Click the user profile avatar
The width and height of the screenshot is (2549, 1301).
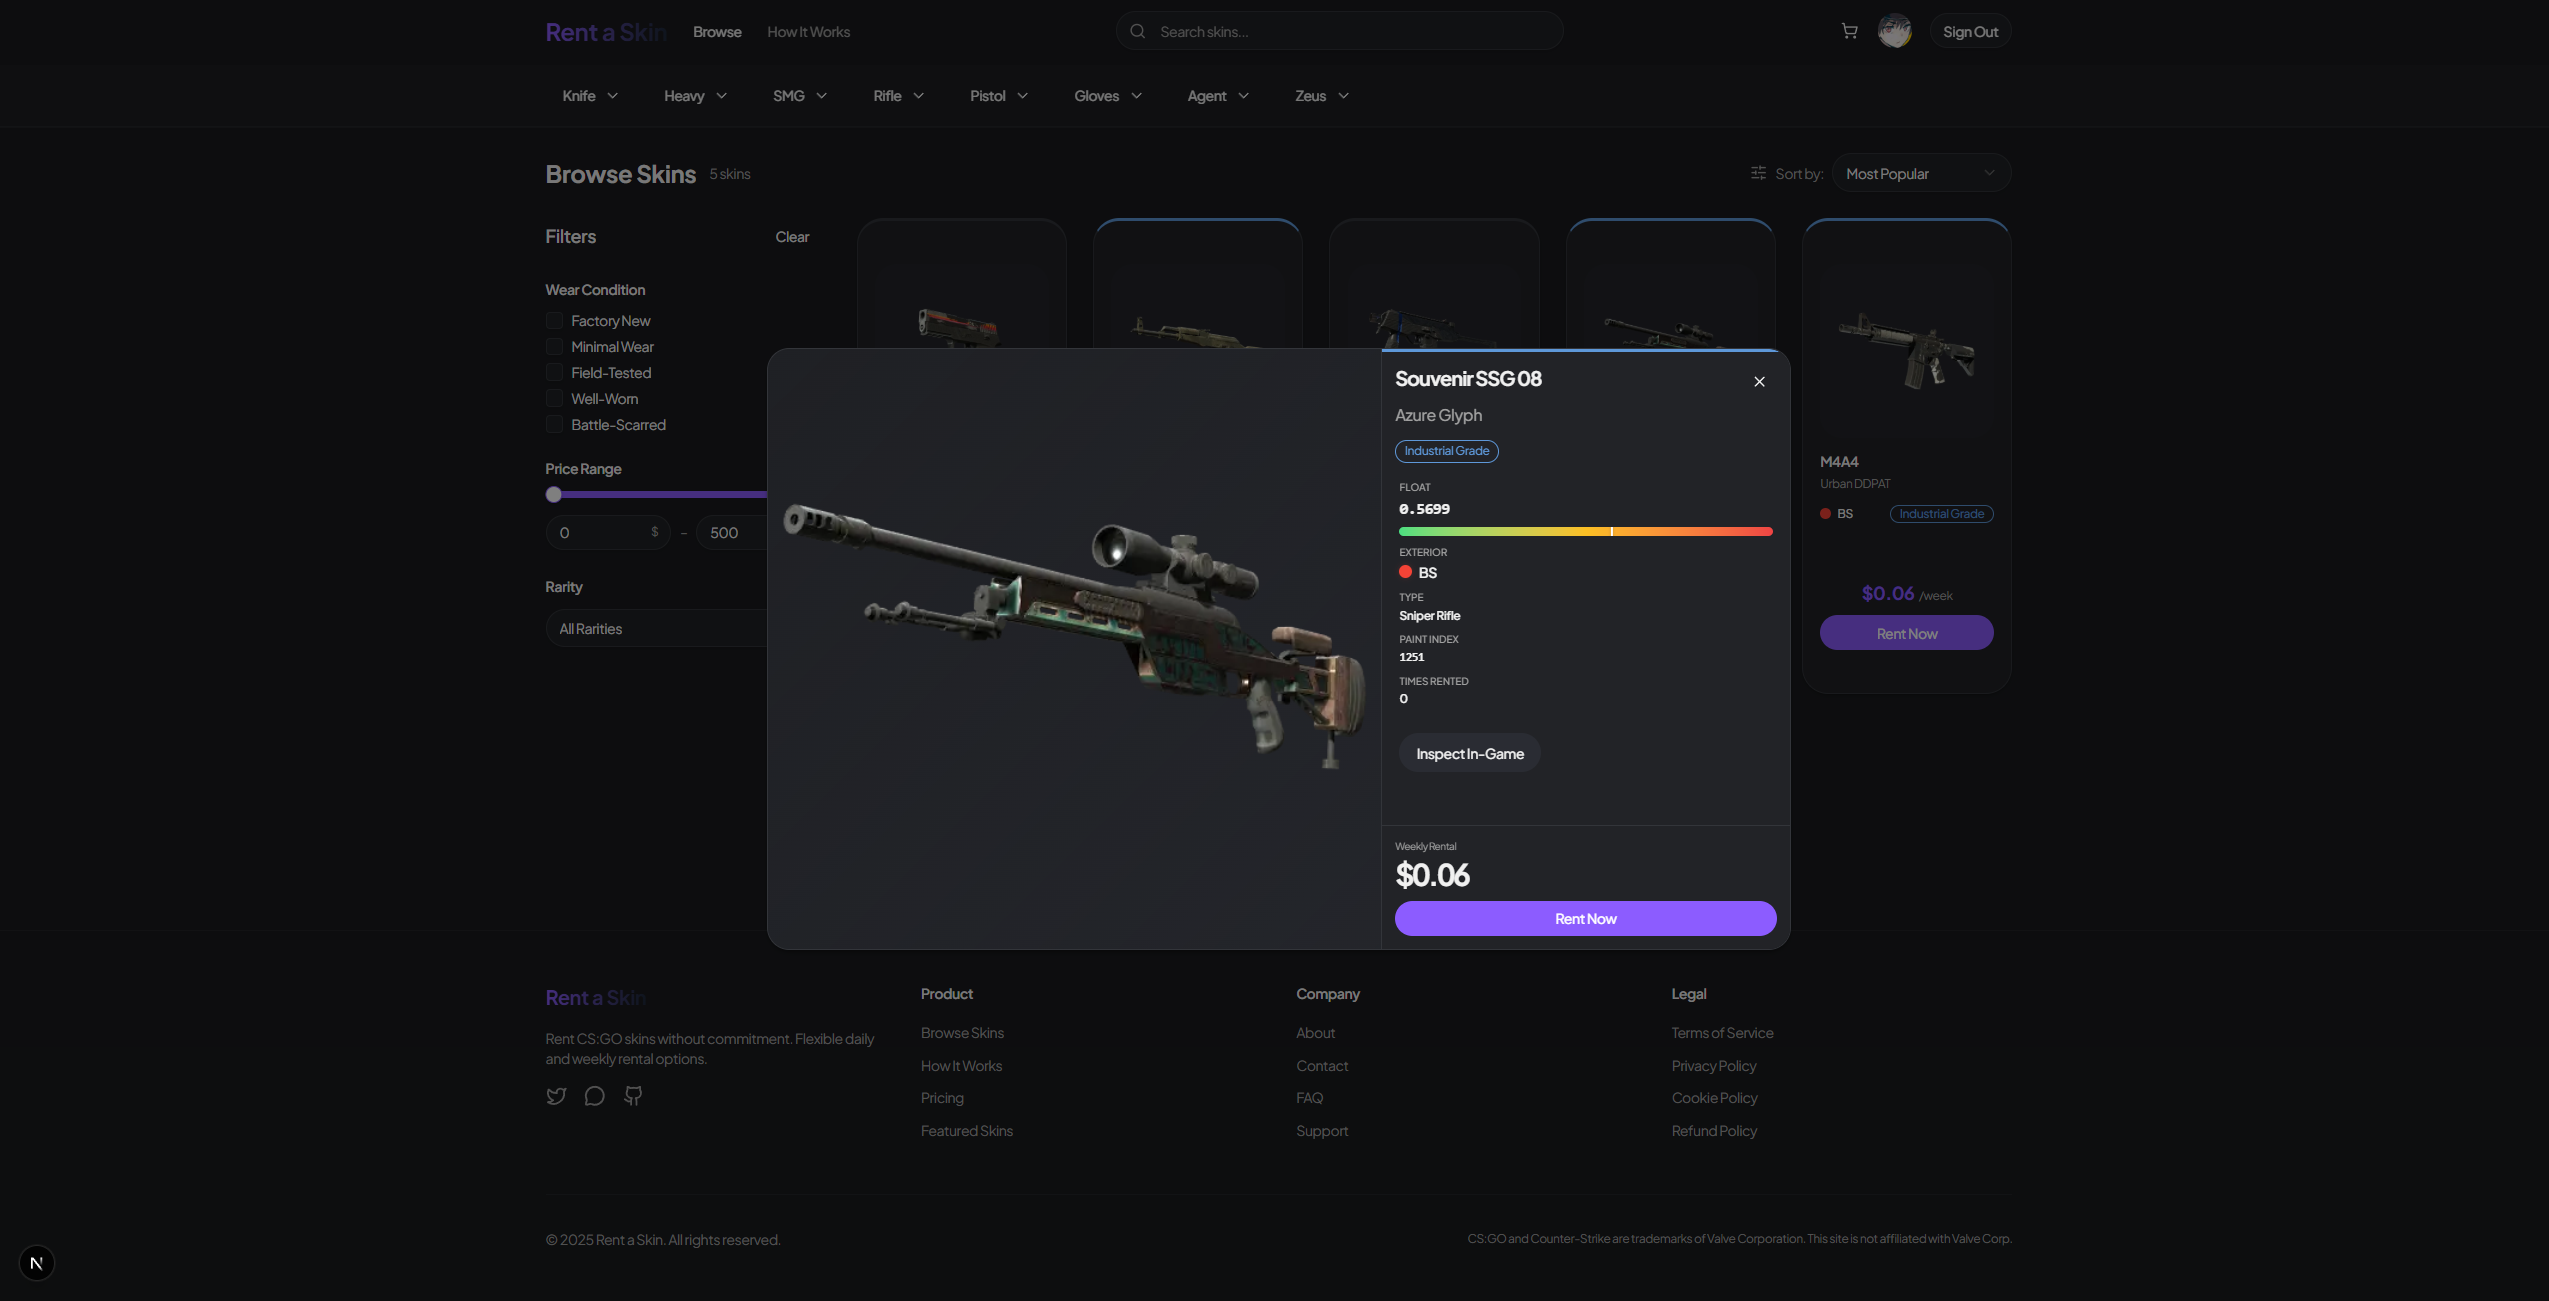pos(1894,31)
